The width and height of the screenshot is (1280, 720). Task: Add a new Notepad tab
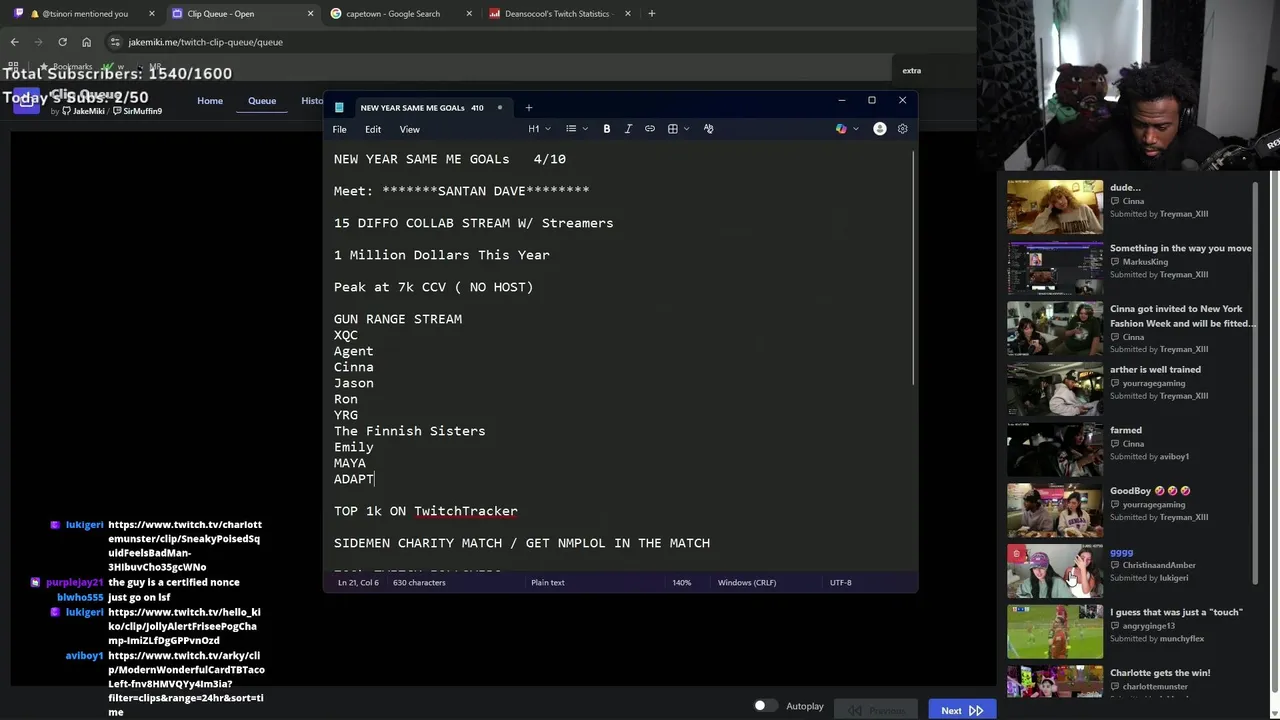click(x=529, y=108)
